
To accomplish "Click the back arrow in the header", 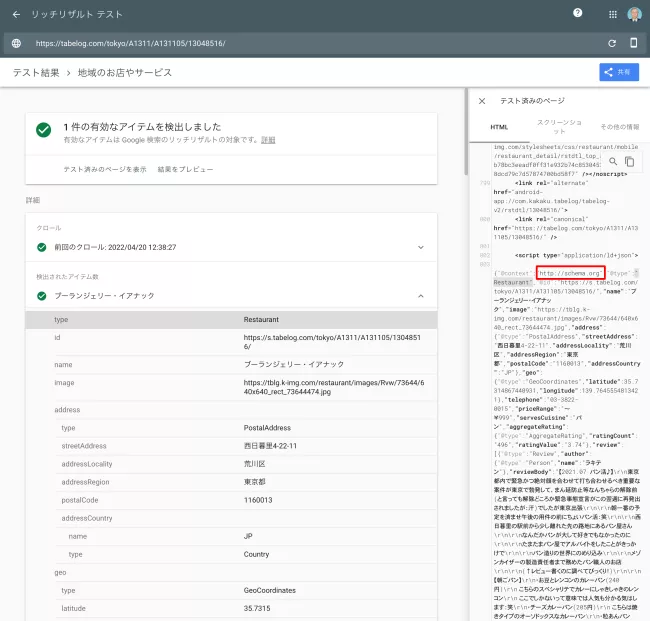I will pos(16,15).
